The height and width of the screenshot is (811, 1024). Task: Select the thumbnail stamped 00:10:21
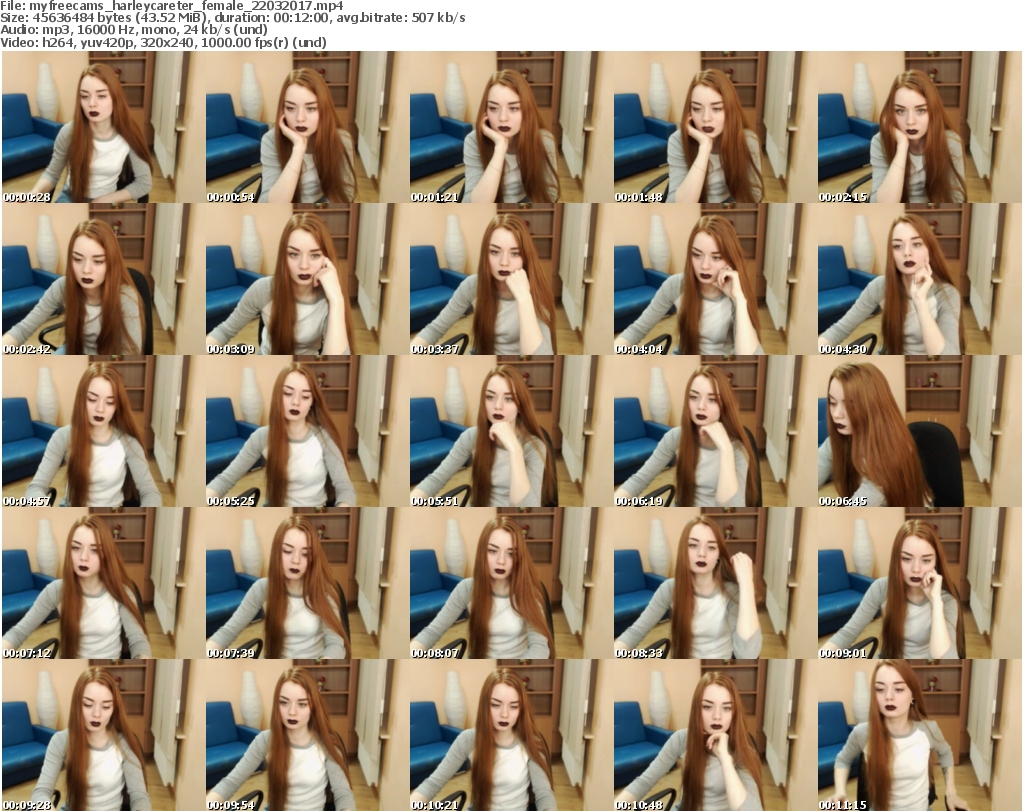click(511, 735)
